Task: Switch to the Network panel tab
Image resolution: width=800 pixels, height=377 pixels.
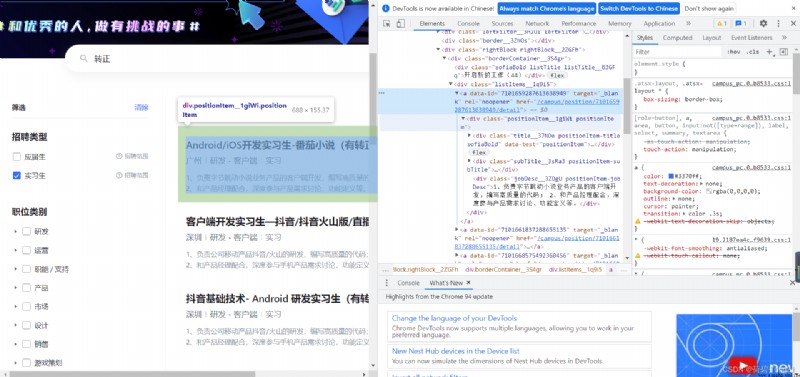Action: 537,23
